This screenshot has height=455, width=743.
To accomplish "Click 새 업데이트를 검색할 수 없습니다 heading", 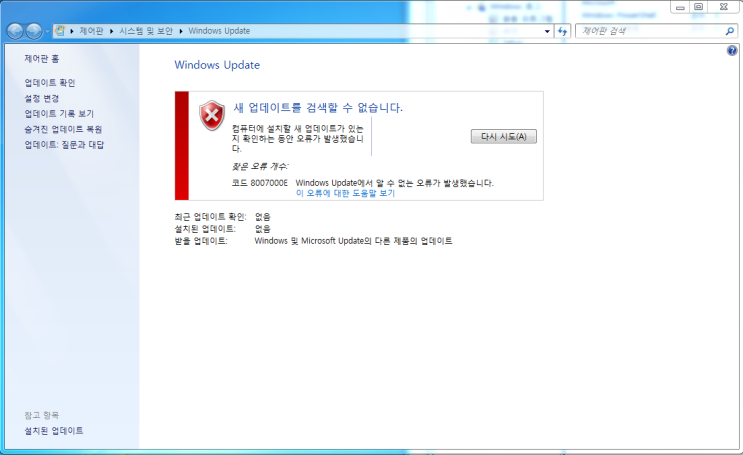I will (318, 108).
